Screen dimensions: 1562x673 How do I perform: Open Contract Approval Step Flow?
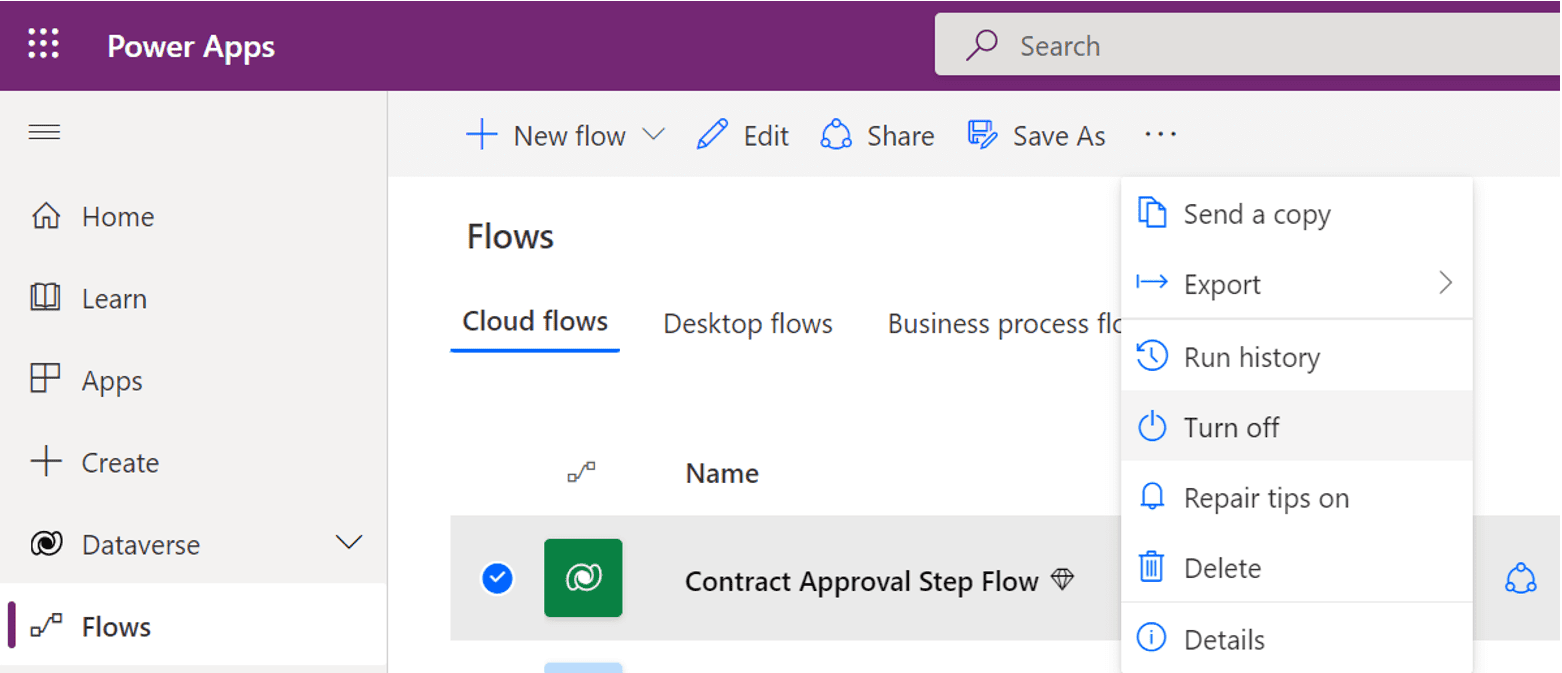861,581
